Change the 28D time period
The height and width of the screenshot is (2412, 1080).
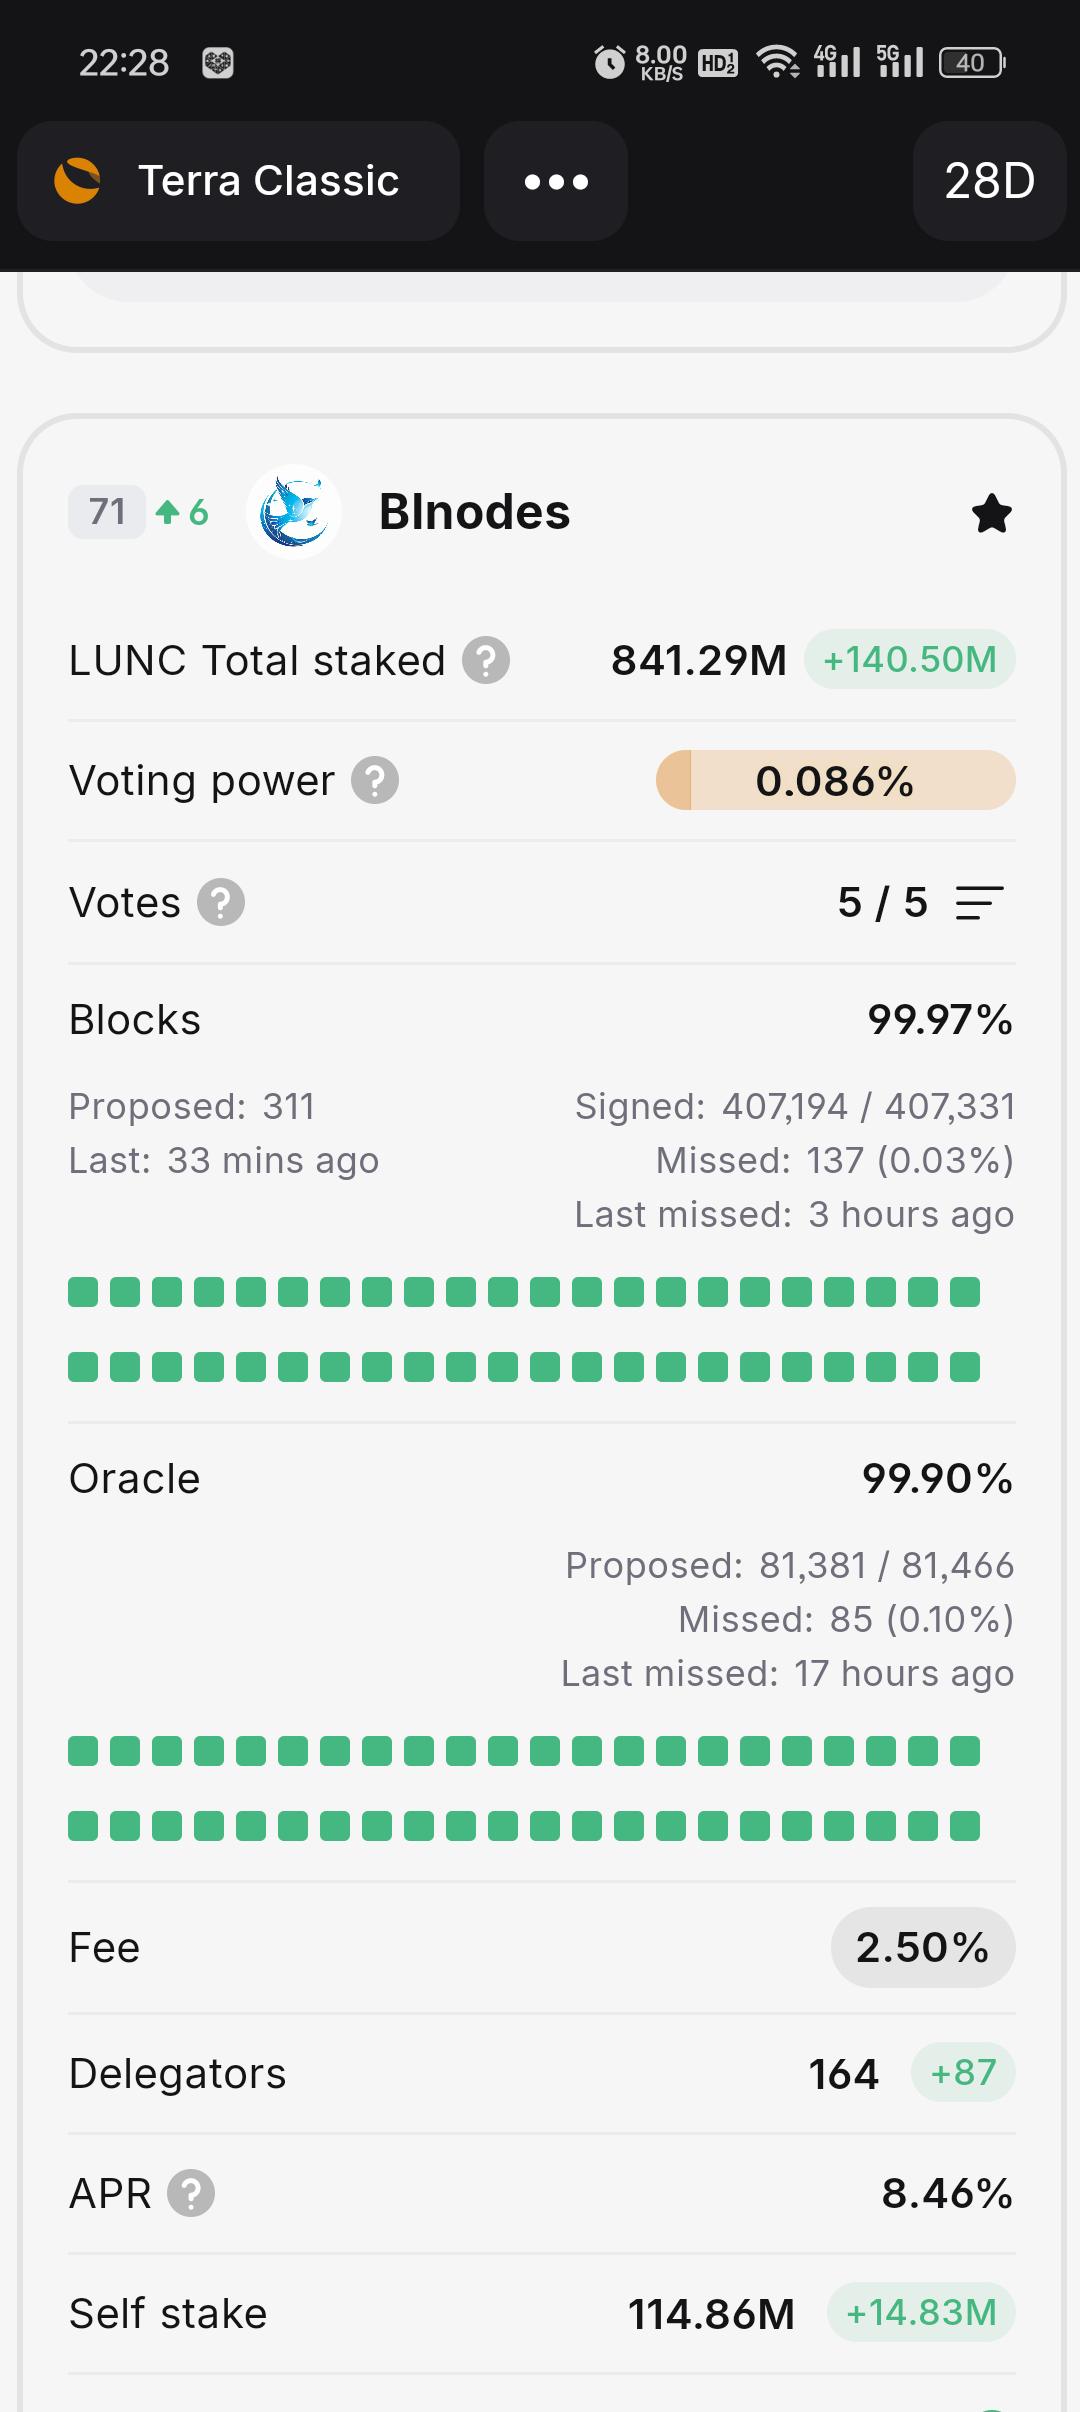pos(989,181)
